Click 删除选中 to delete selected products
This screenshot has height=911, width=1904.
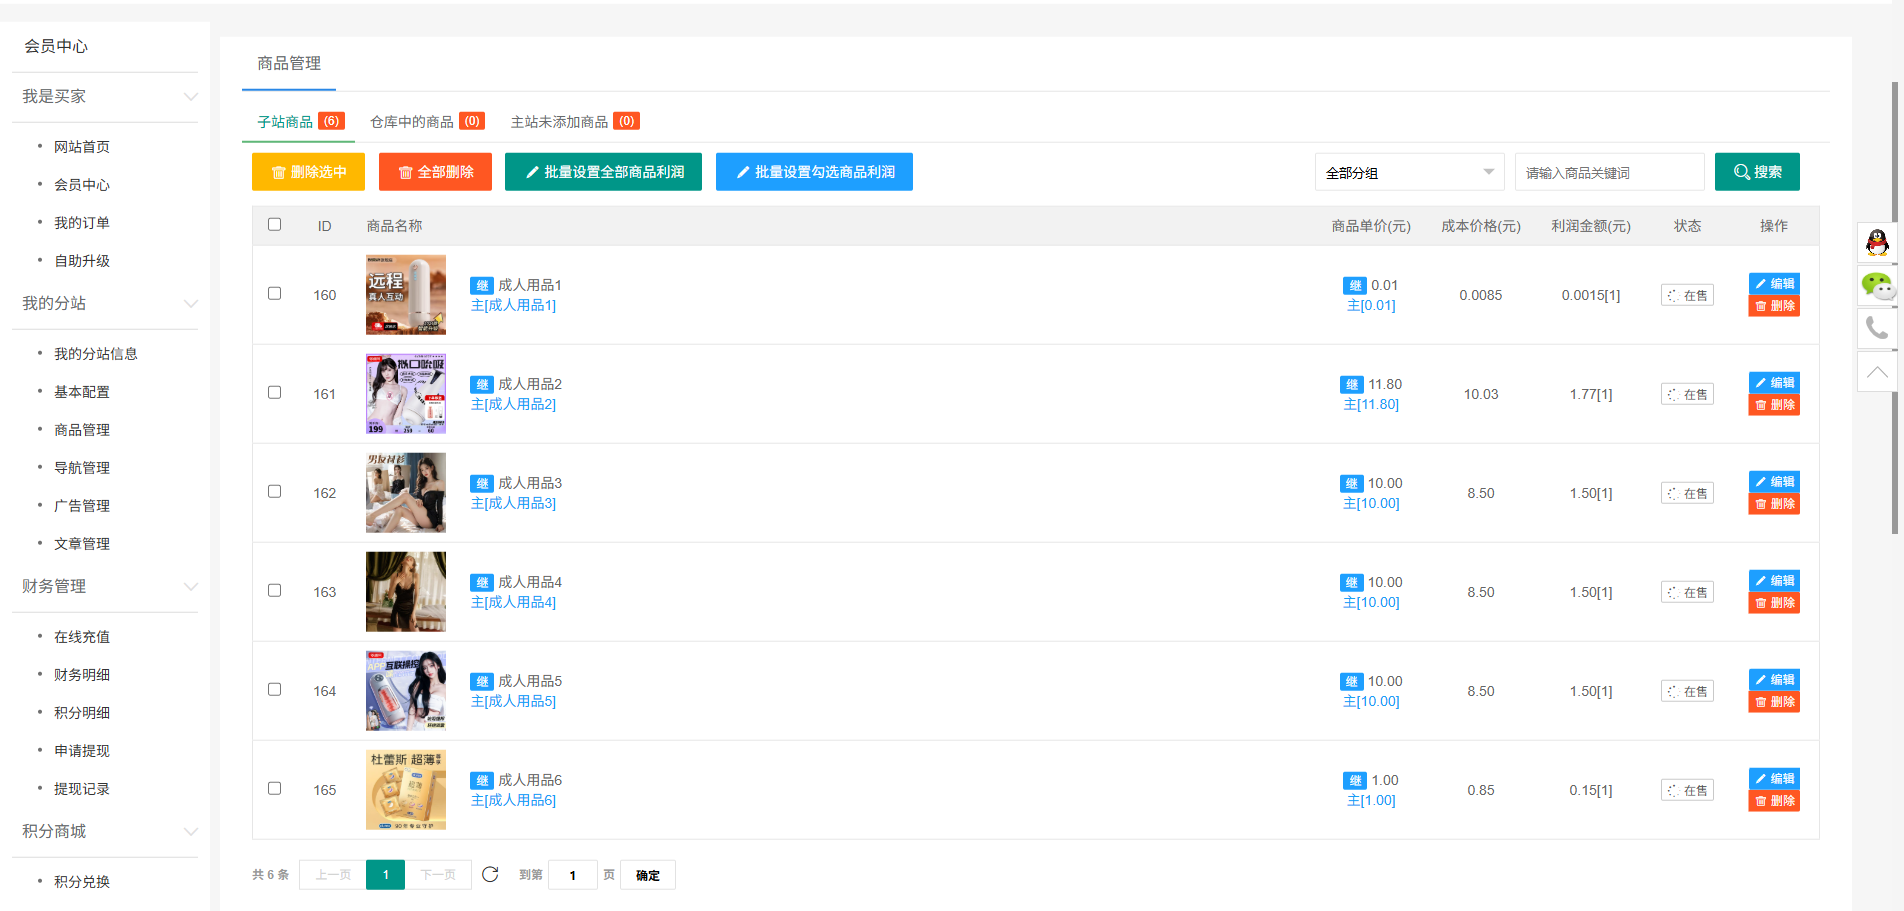[308, 172]
